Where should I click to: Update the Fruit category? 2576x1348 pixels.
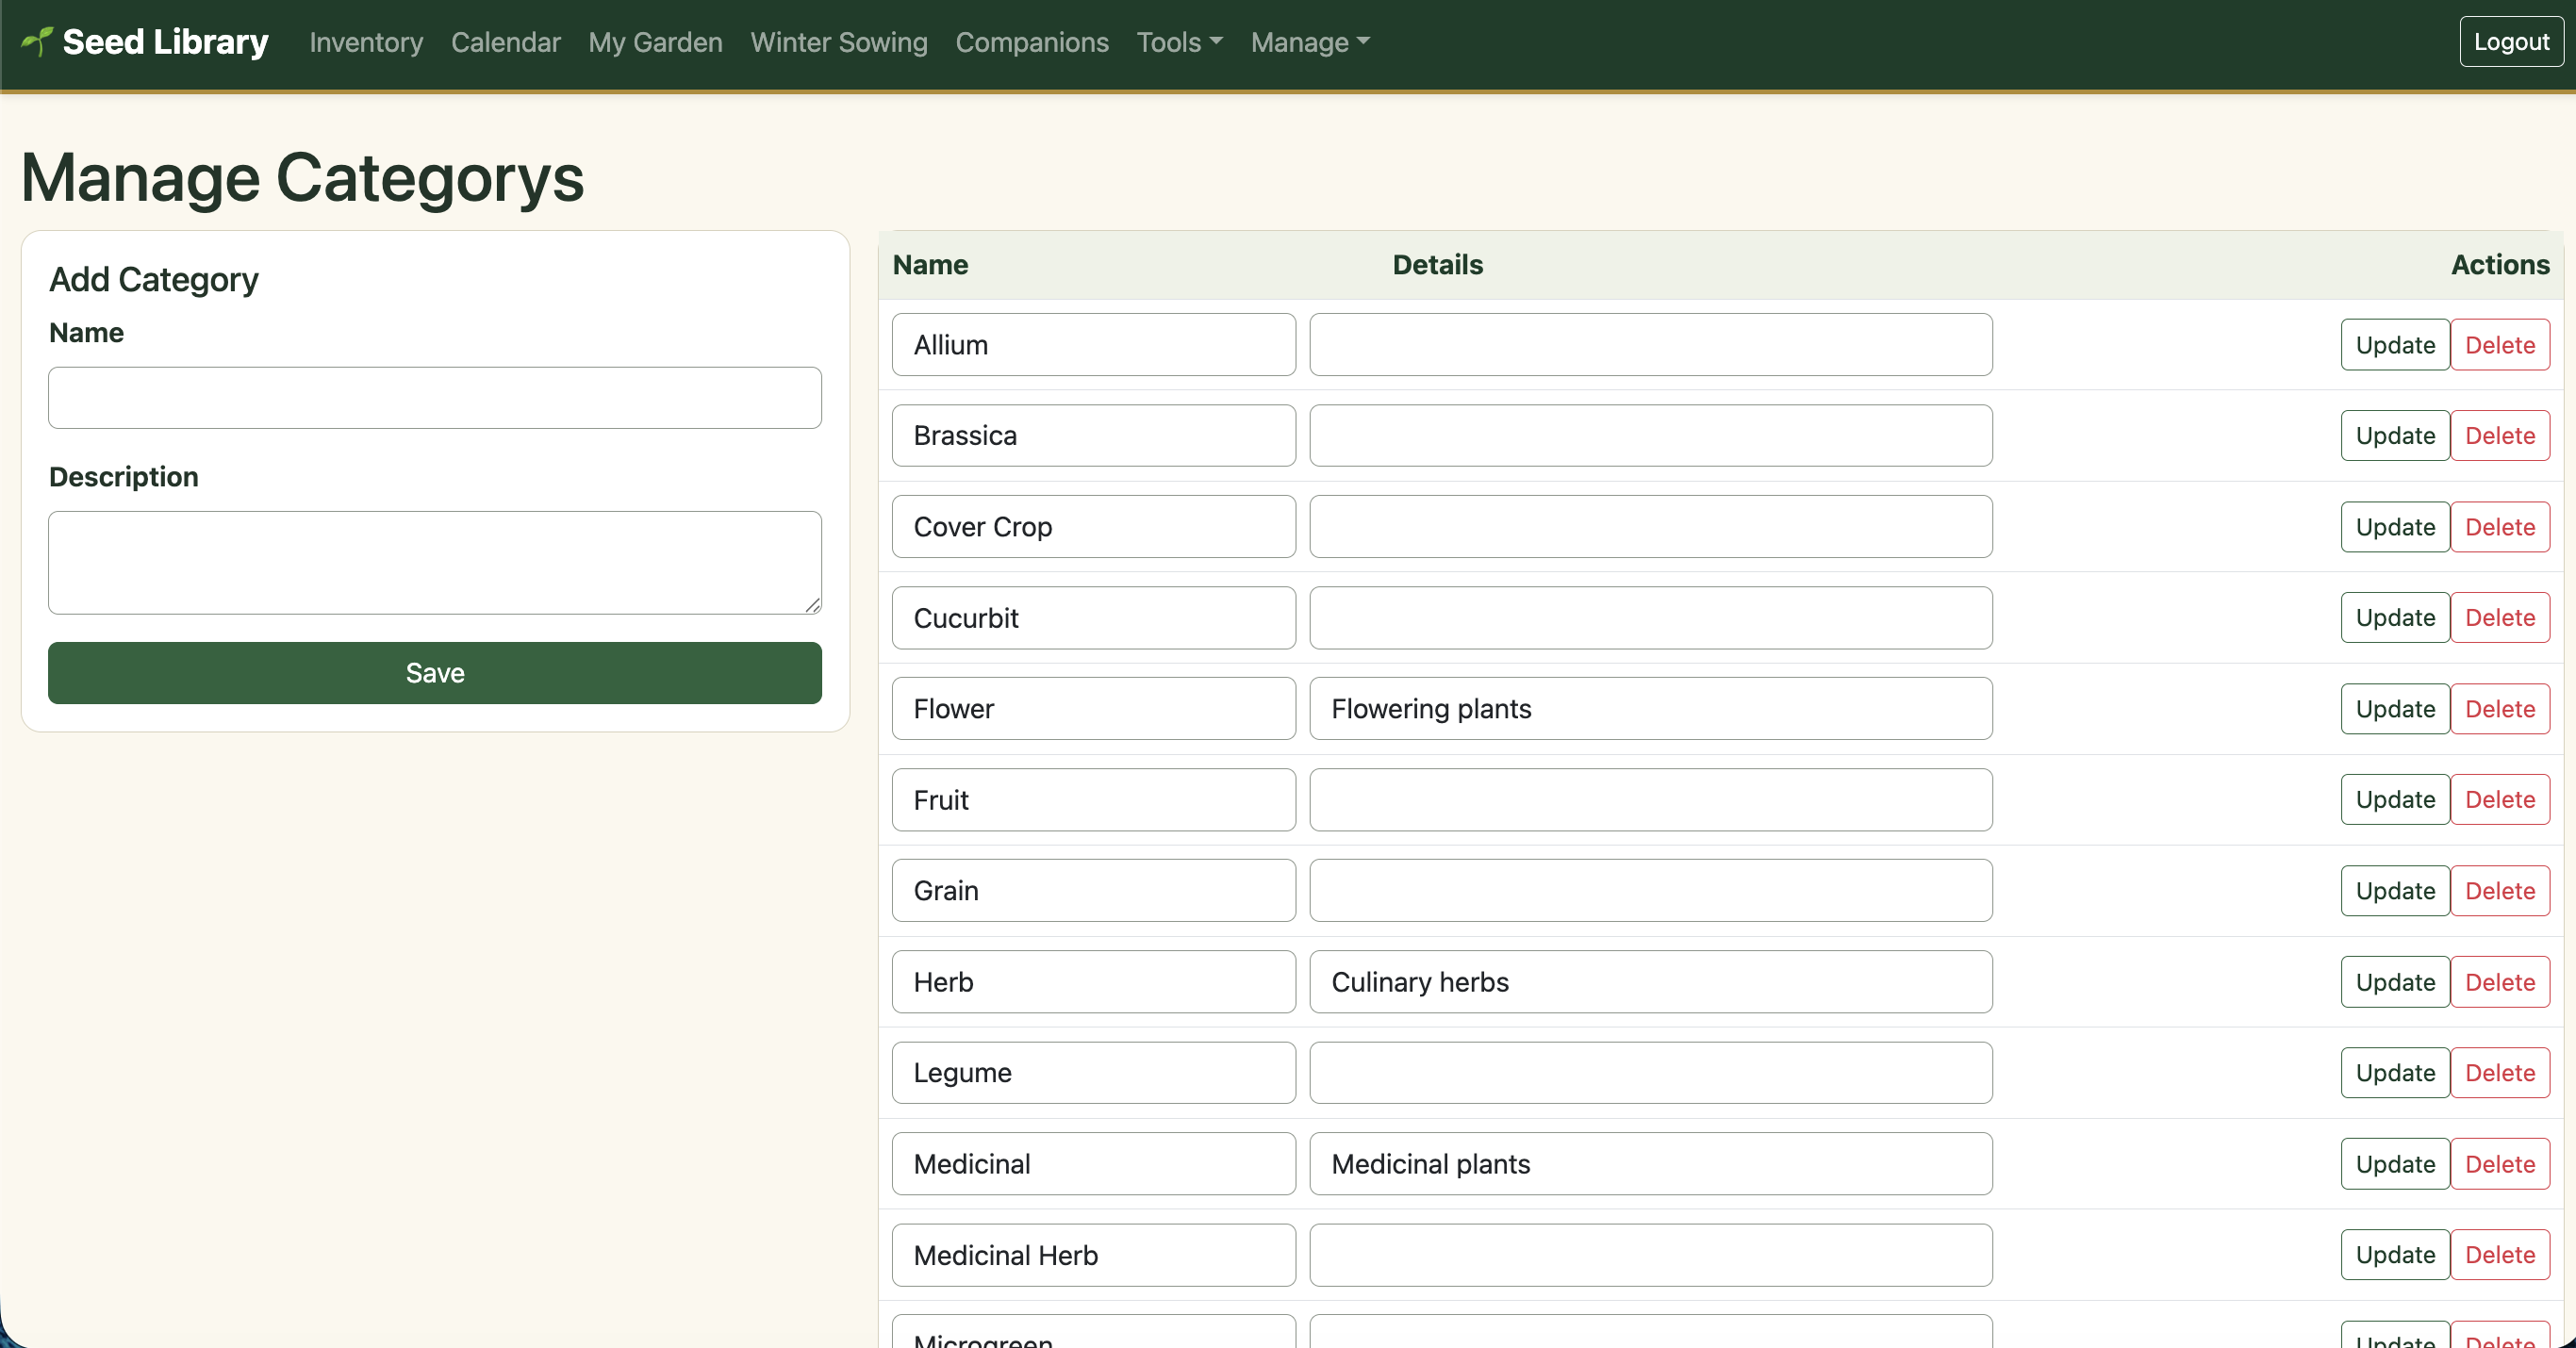[2395, 800]
